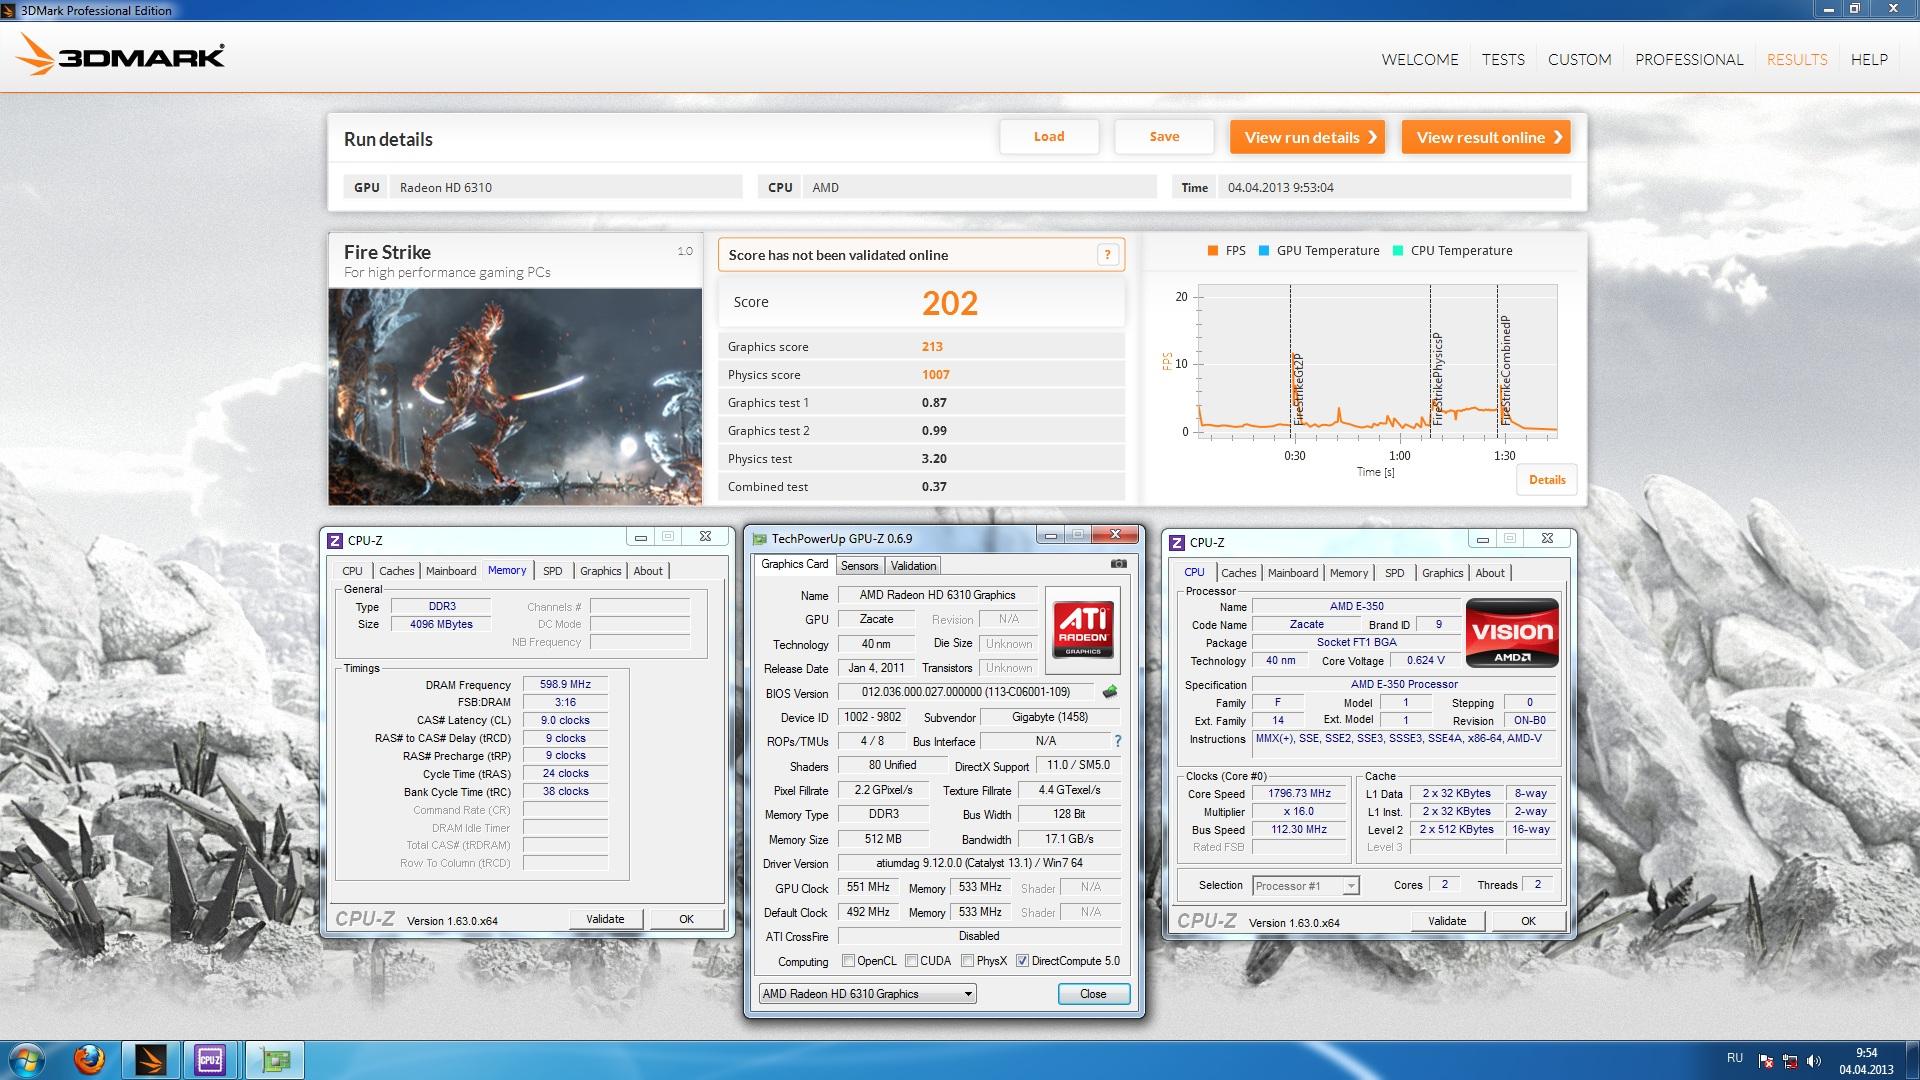Viewport: 1920px width, 1080px height.
Task: Toggle the PhysX checkbox in GPU-Z
Action: tap(967, 961)
